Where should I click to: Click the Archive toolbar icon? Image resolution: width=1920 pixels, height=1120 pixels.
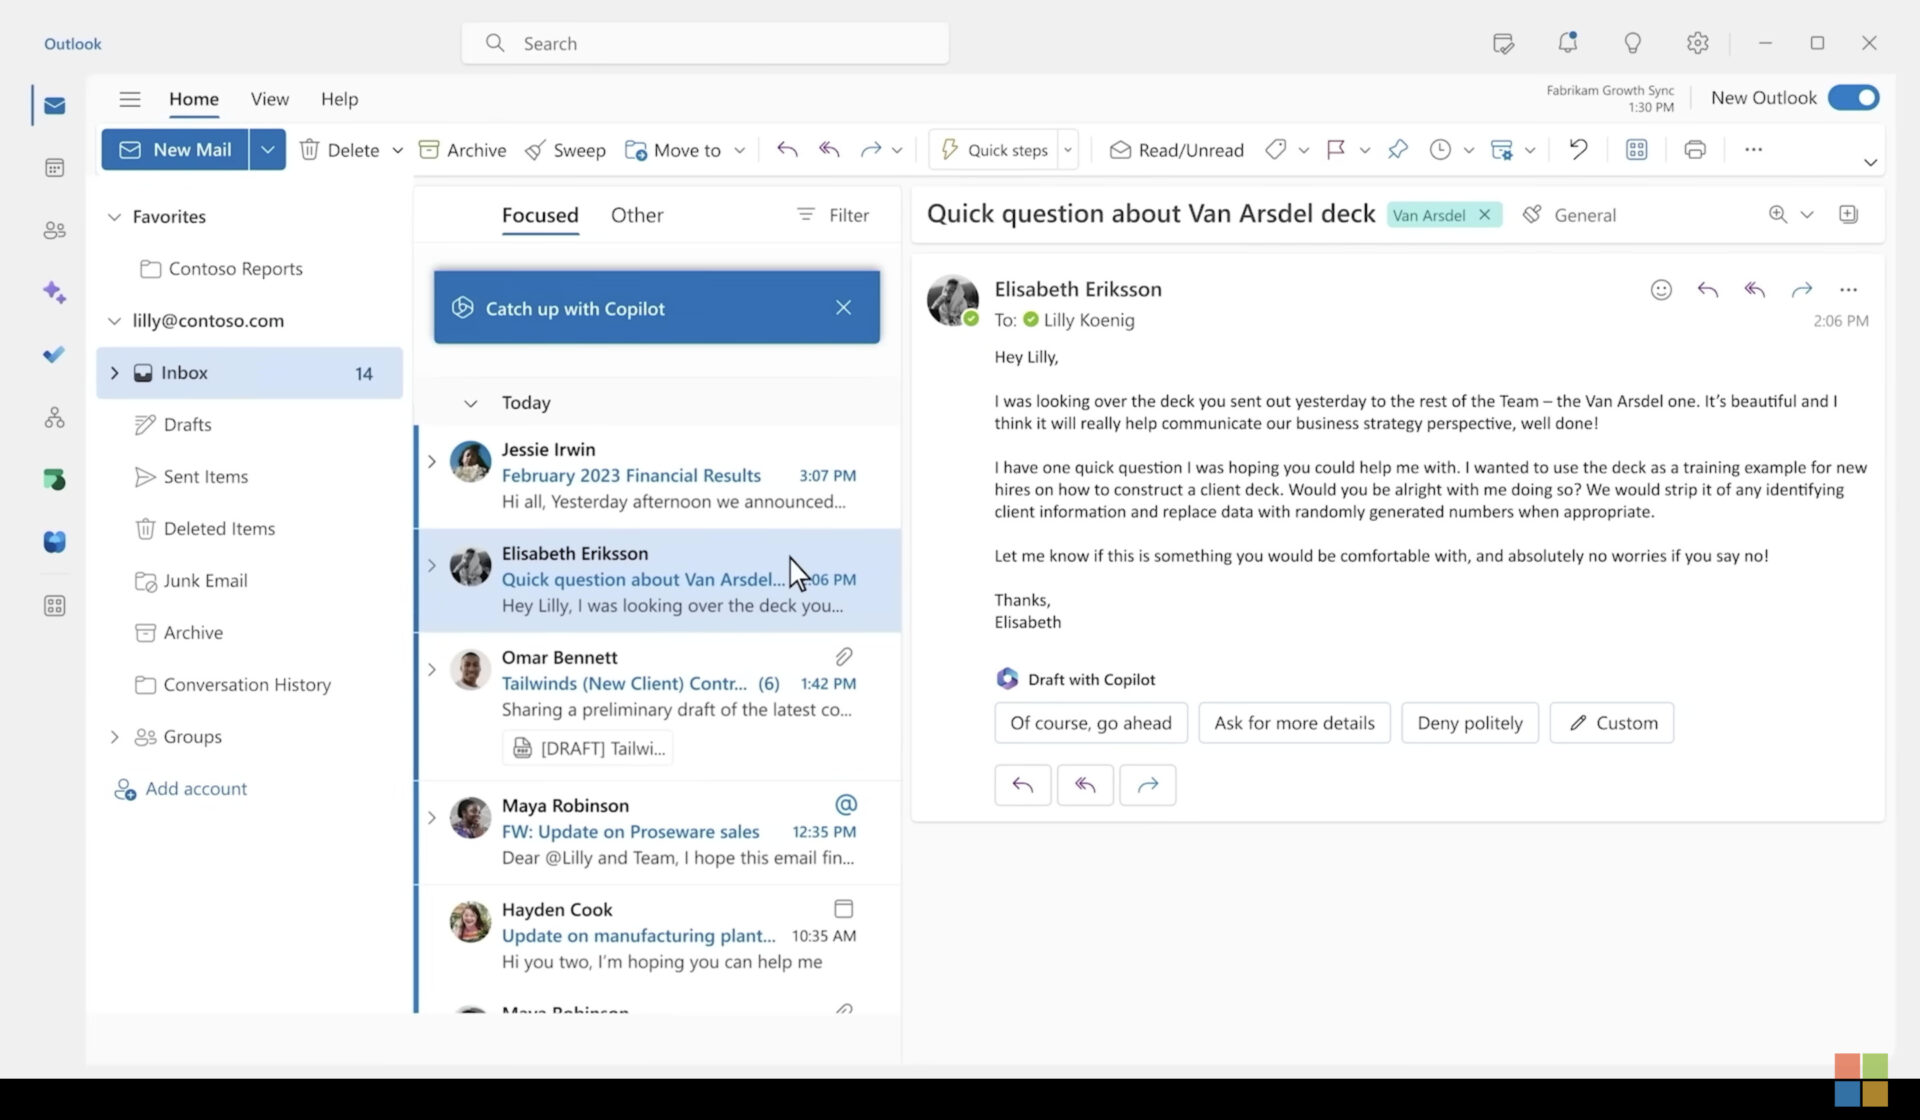click(x=429, y=150)
